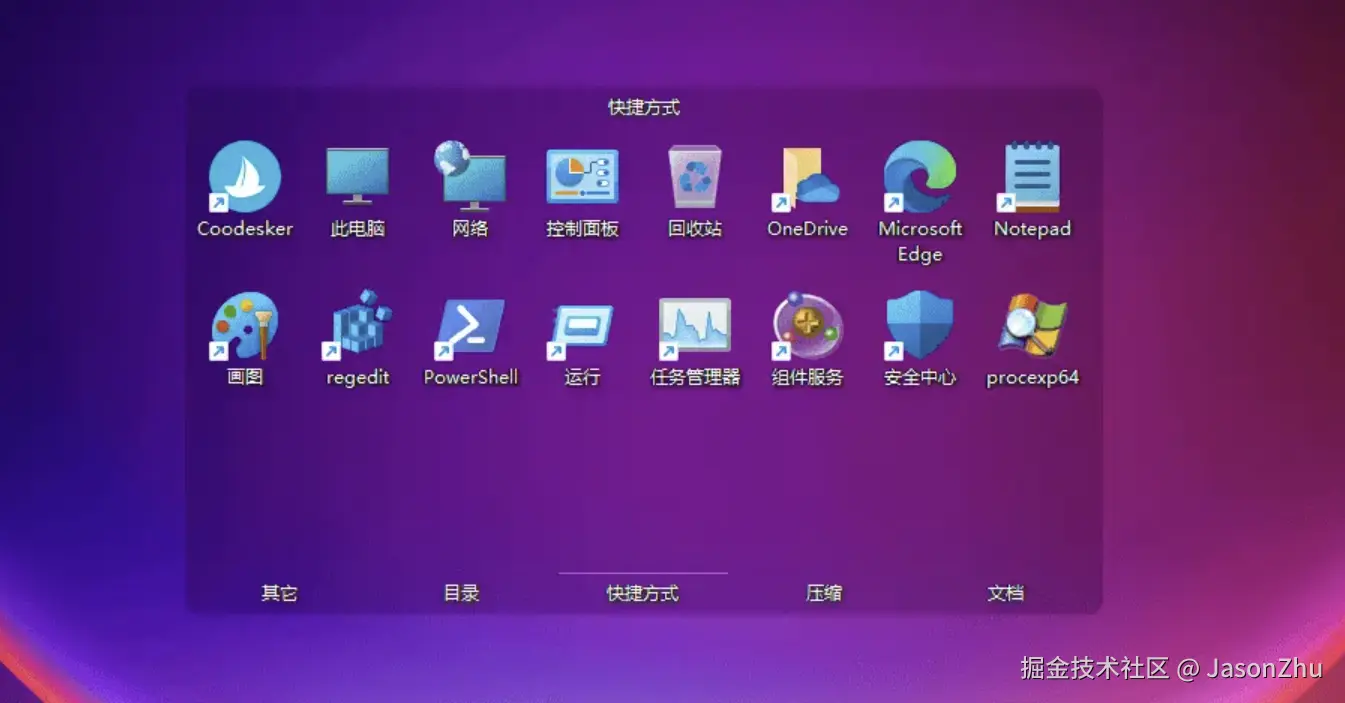
Task: Select the 快捷方式 tab at bottom
Action: [x=643, y=593]
